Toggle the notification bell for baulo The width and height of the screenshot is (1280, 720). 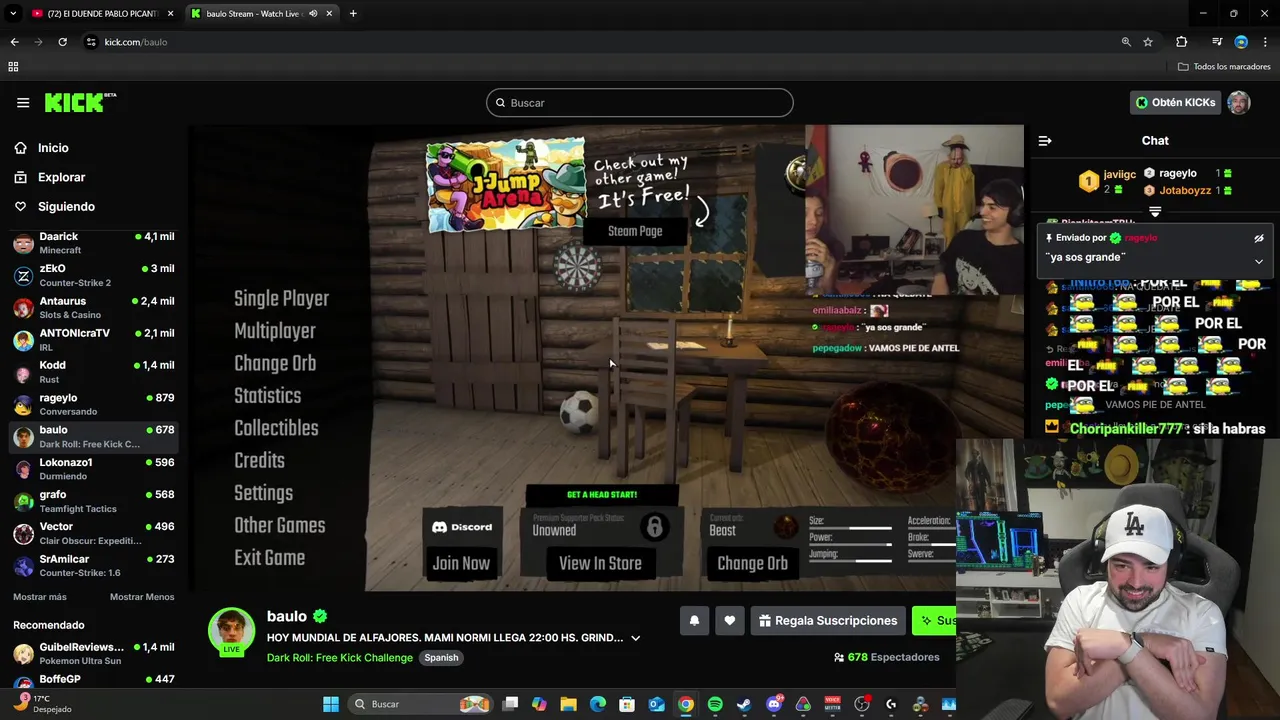pyautogui.click(x=694, y=621)
